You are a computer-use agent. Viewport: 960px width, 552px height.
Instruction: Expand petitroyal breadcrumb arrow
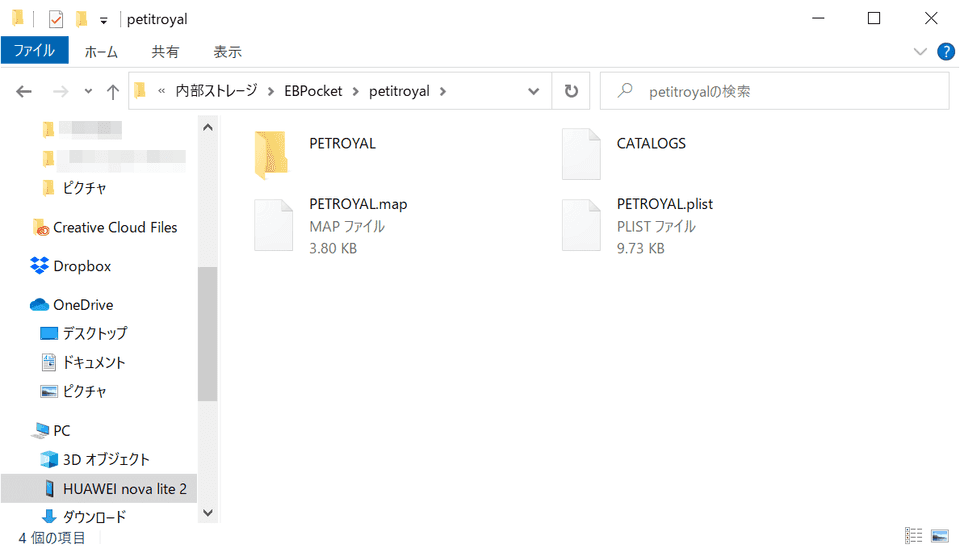coord(443,91)
